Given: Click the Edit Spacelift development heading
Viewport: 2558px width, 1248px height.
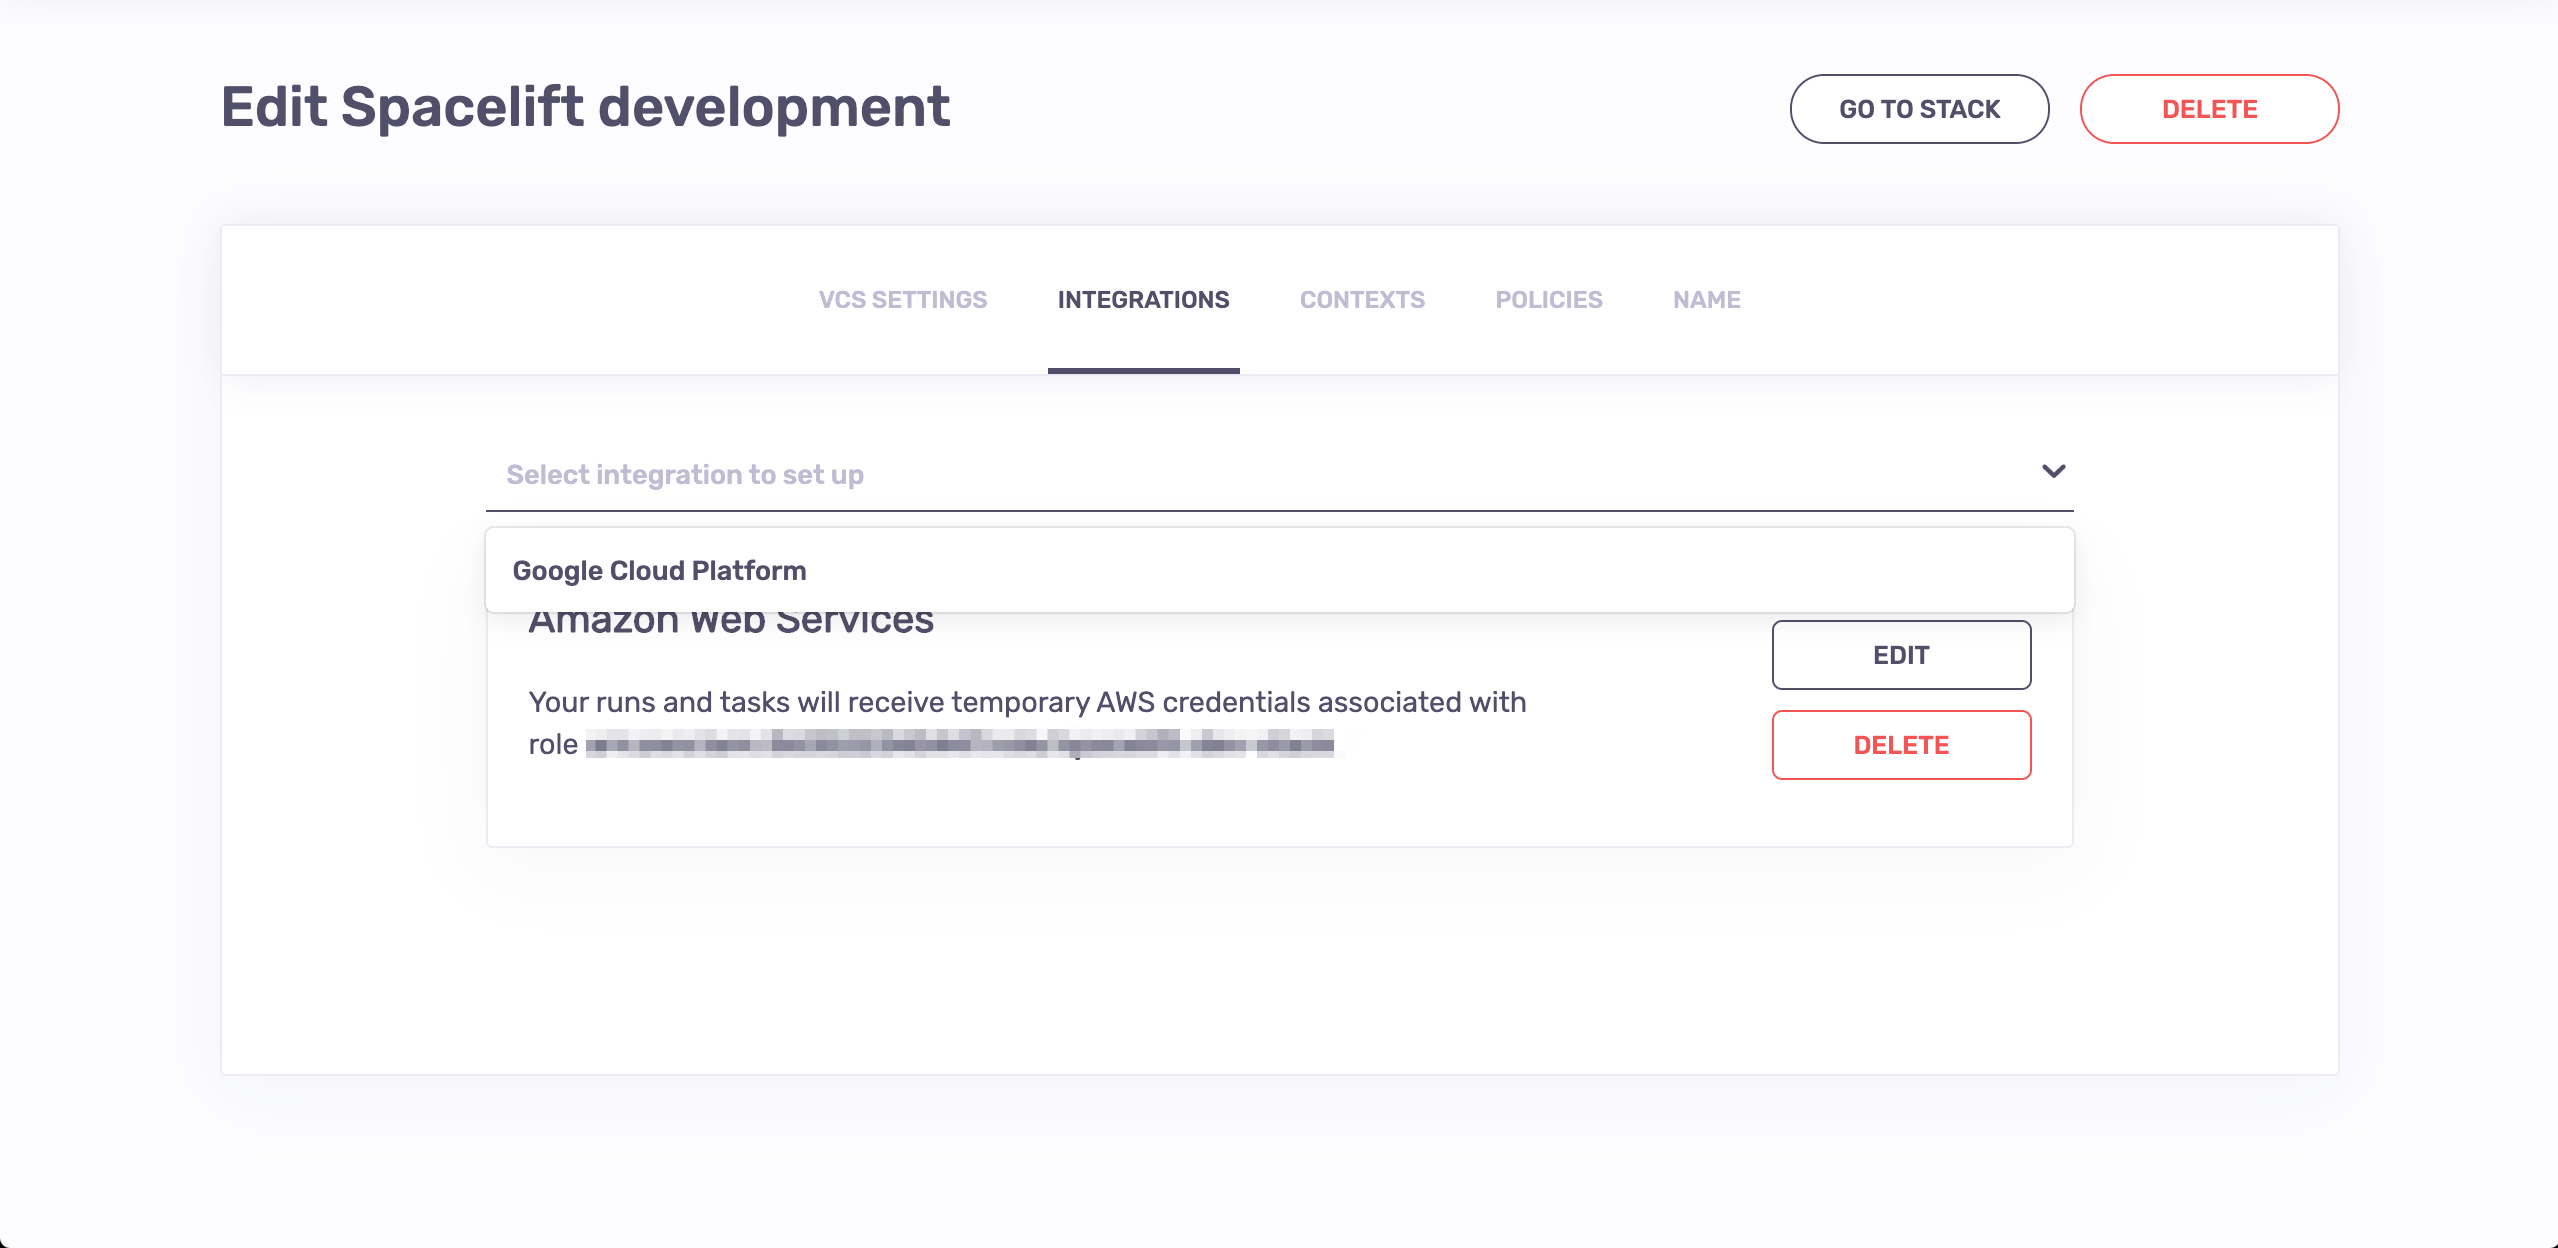Looking at the screenshot, I should (585, 107).
